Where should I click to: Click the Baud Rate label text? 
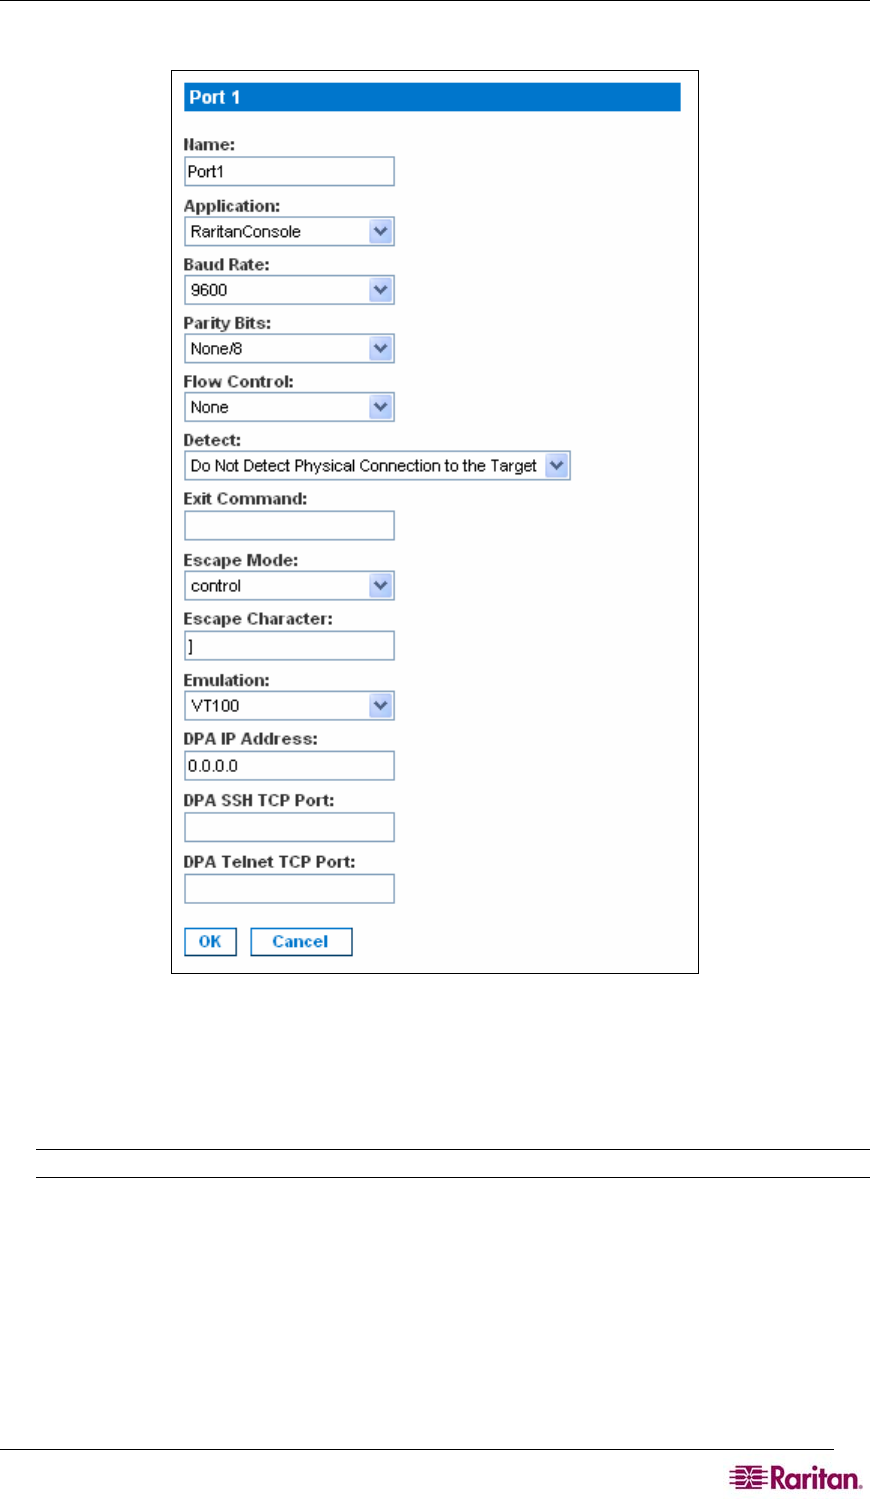tap(226, 265)
